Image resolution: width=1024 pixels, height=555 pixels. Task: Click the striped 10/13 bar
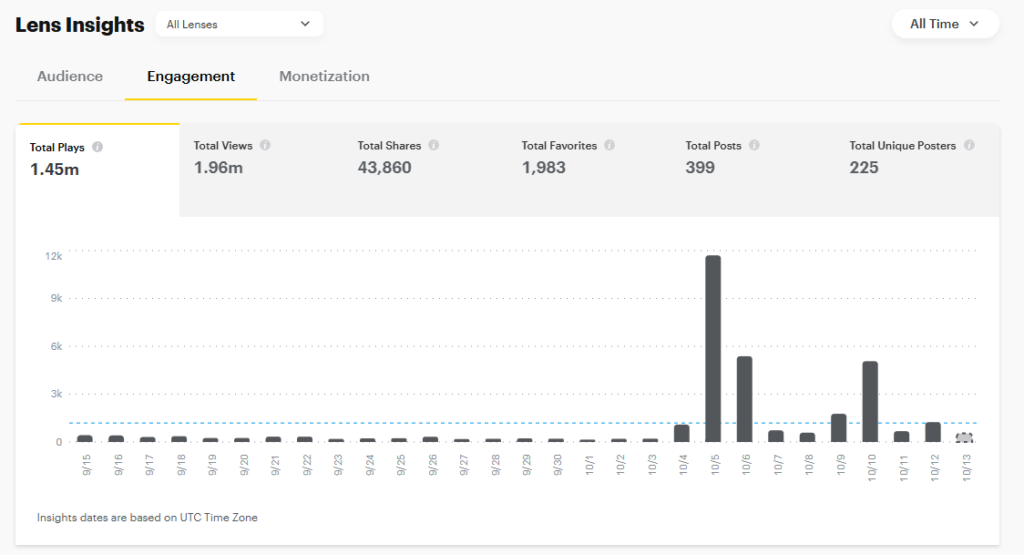click(x=964, y=437)
